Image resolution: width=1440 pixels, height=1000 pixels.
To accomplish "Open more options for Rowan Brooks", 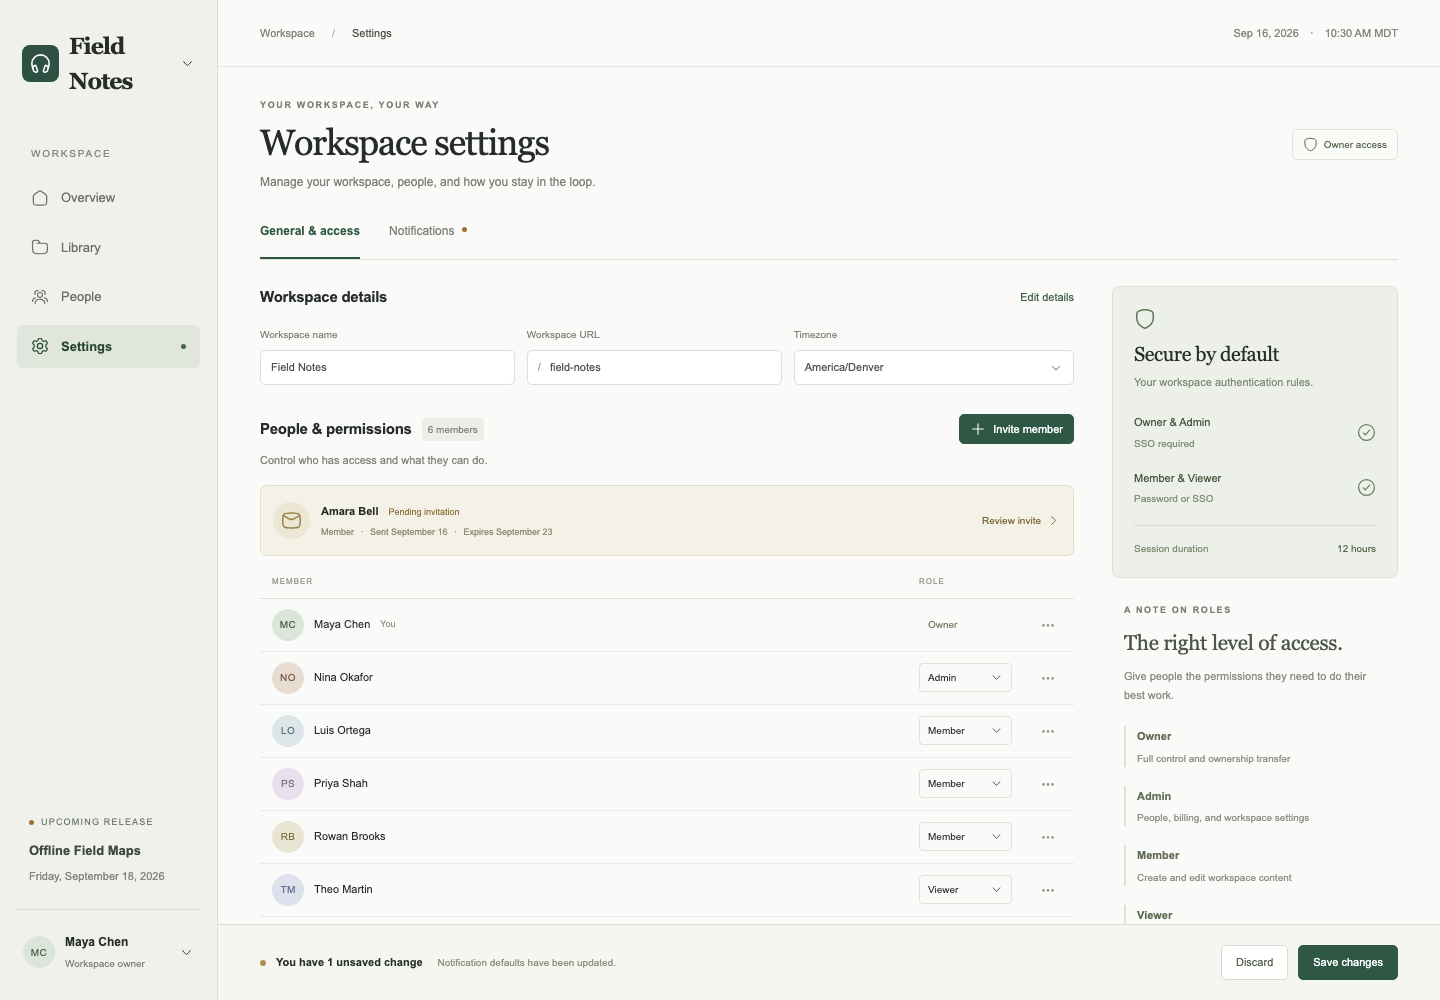I will click(1048, 837).
